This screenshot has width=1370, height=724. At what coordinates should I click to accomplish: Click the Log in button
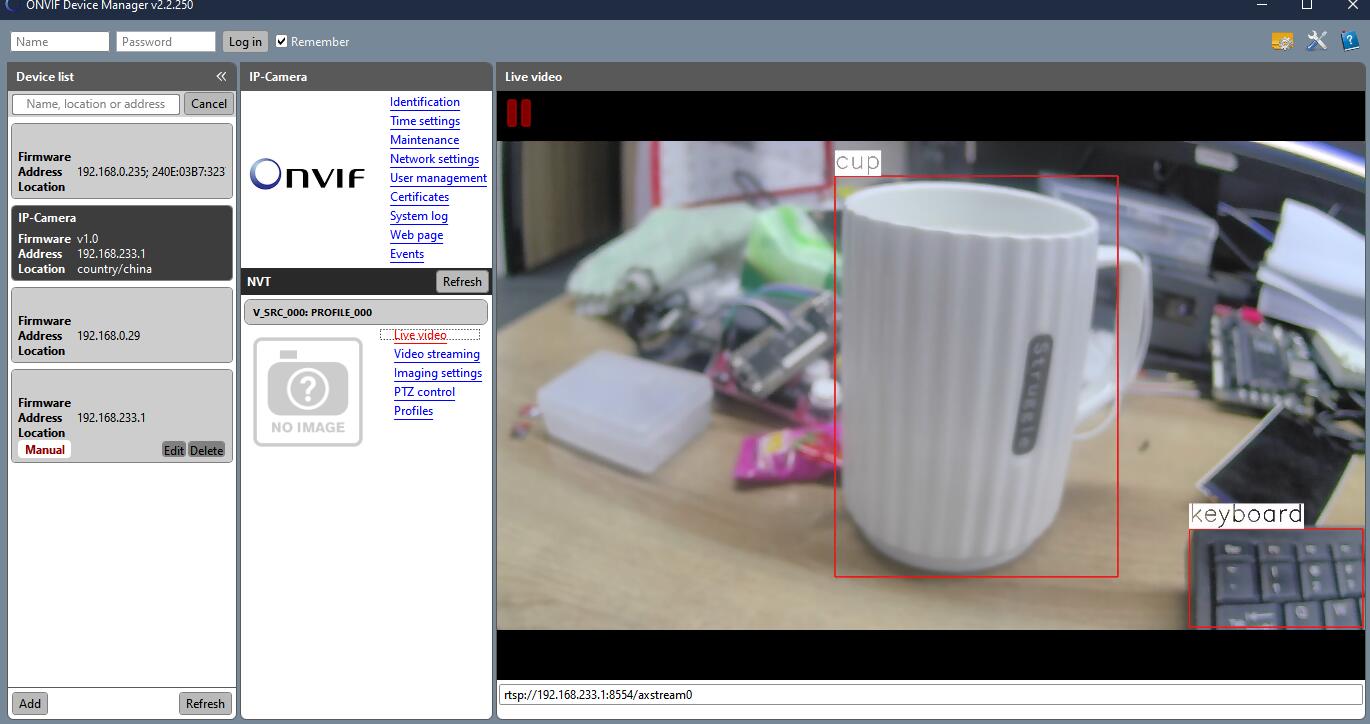[245, 41]
